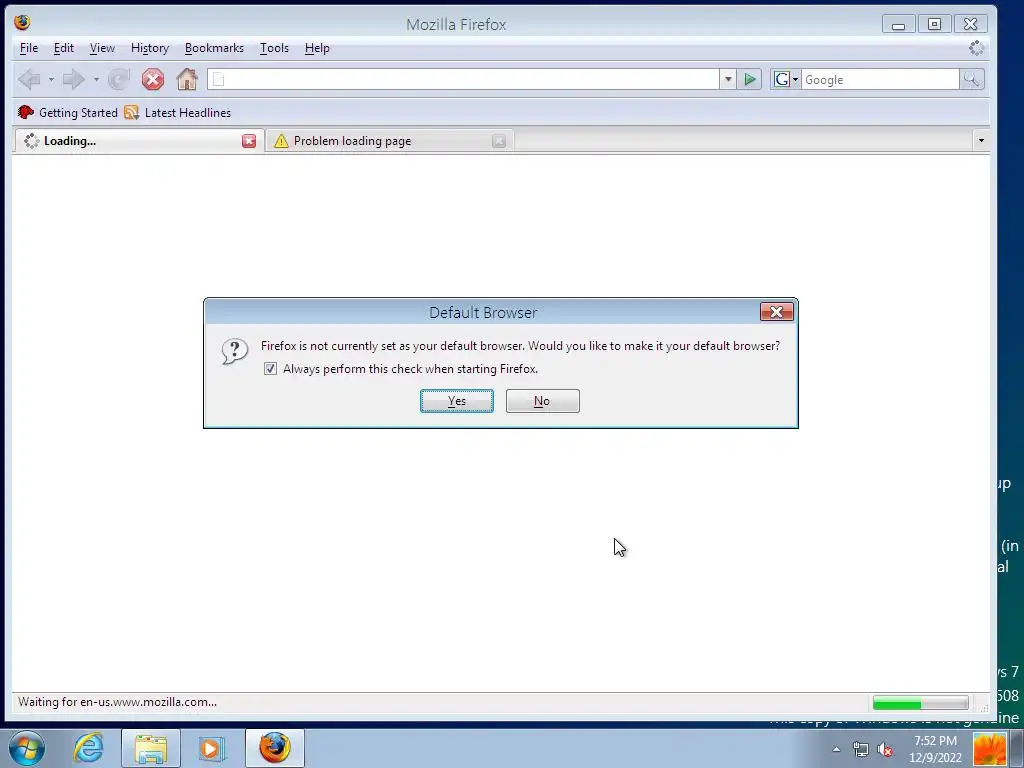The image size is (1024, 768).
Task: Close the Default Browser dialog
Action: tap(776, 312)
